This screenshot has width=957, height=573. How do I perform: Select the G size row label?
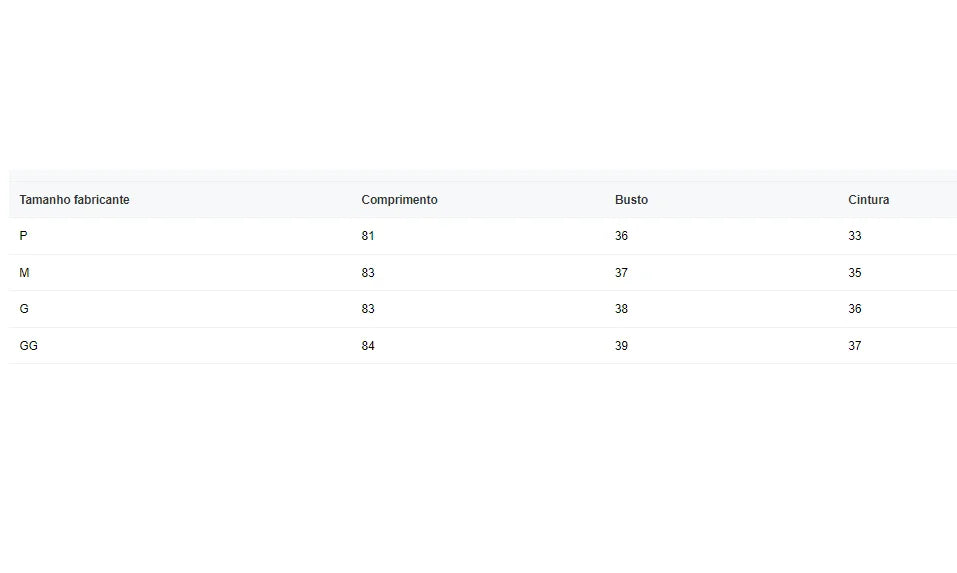pyautogui.click(x=24, y=309)
